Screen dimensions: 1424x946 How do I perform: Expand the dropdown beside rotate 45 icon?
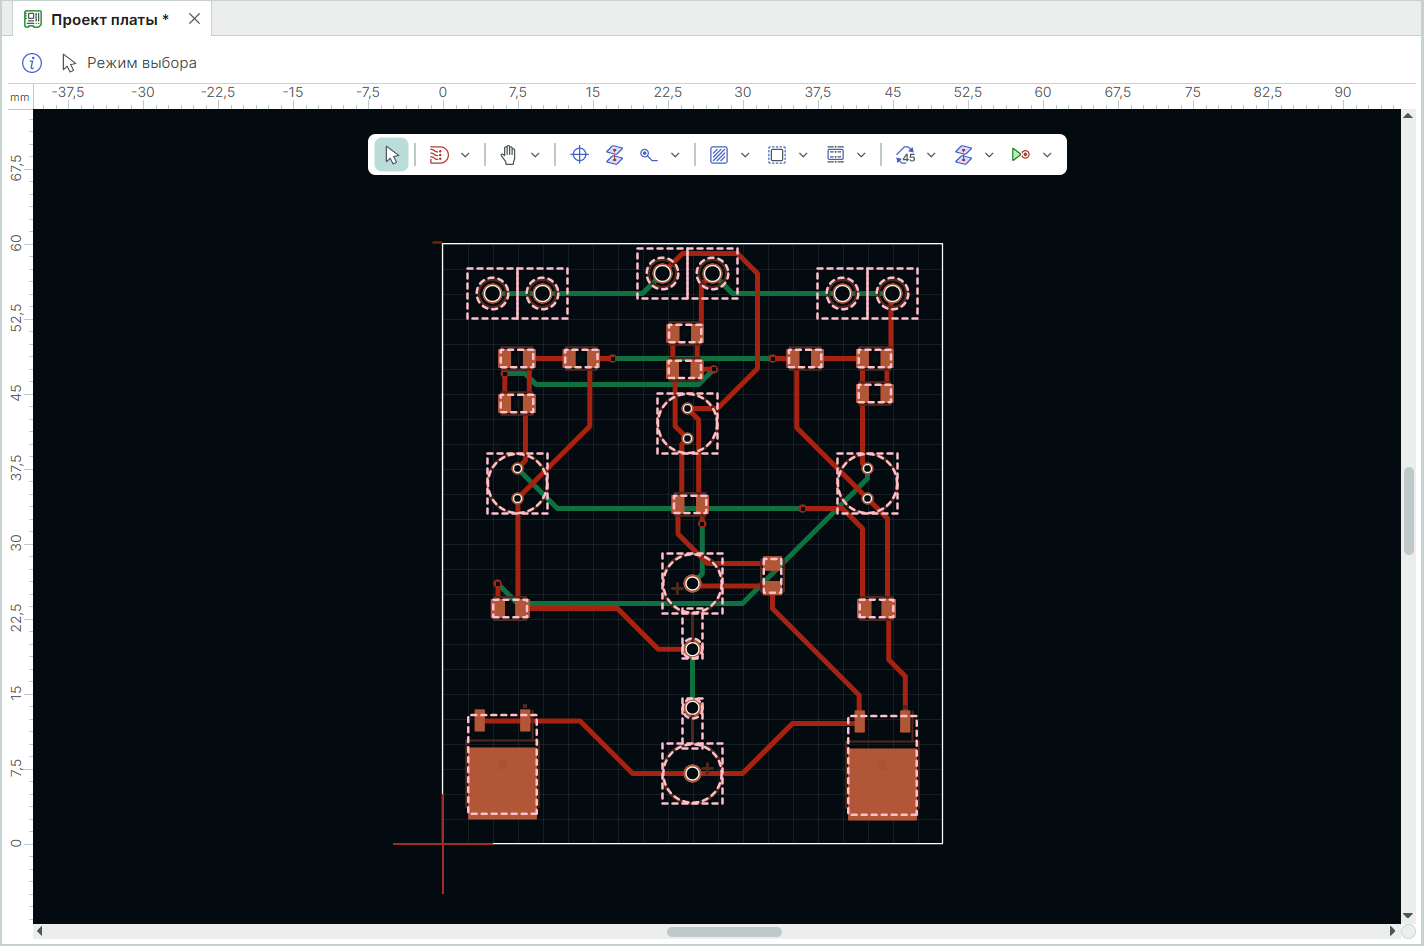931,155
